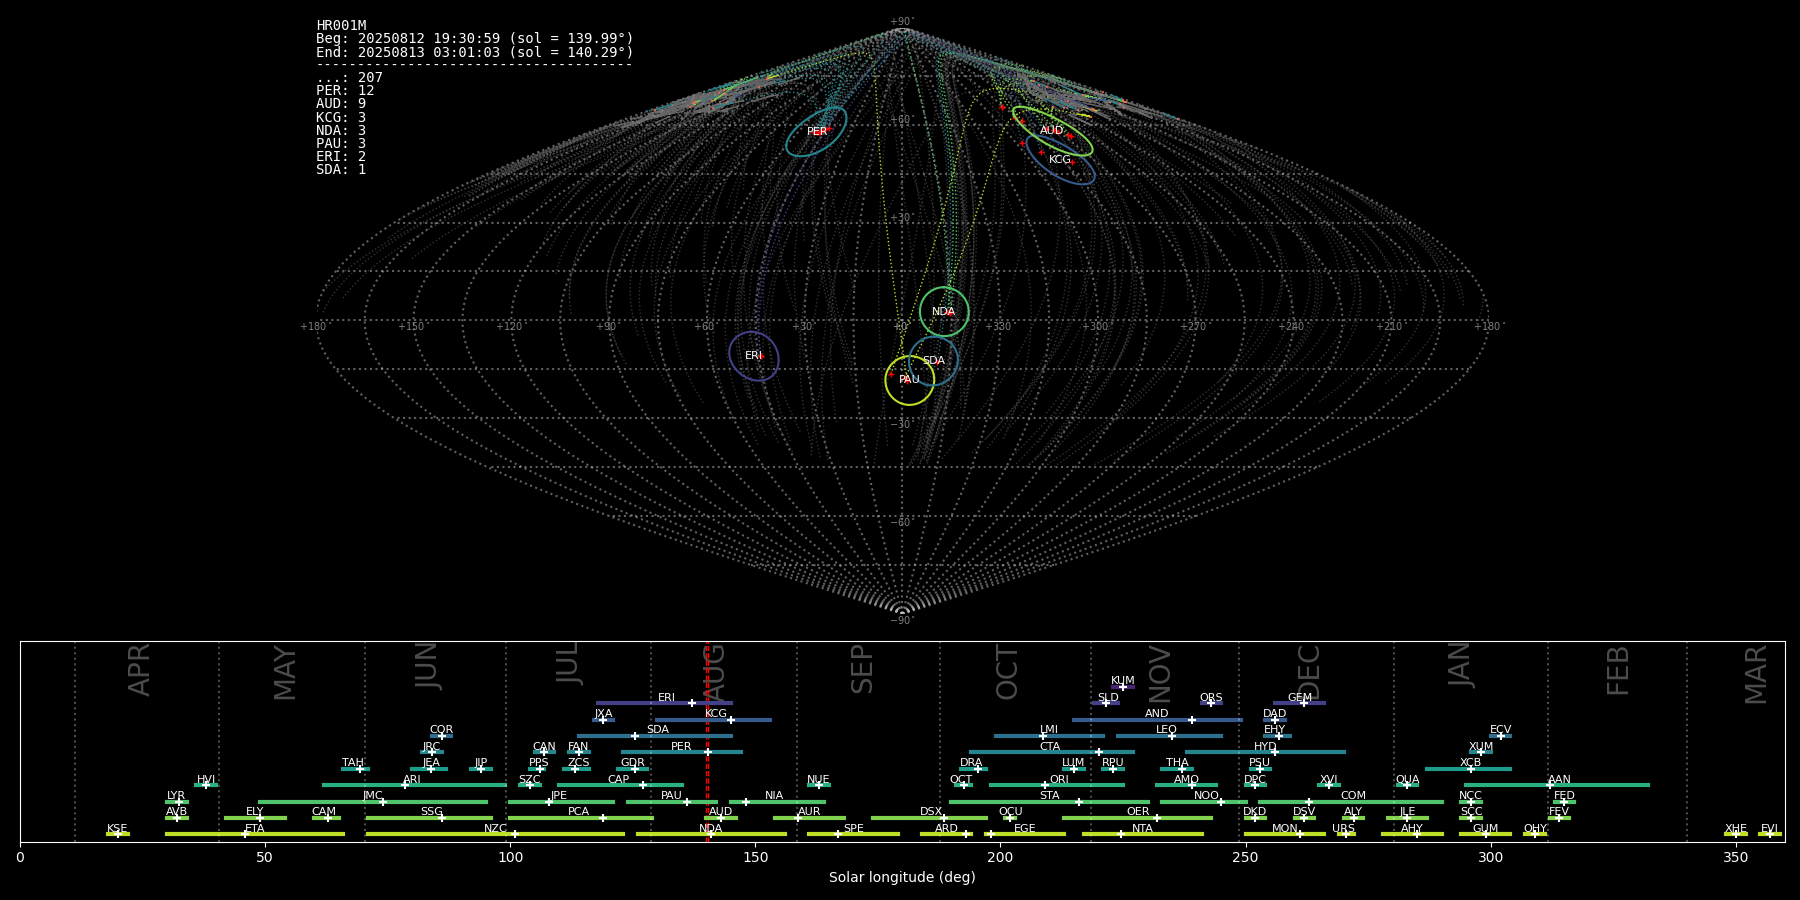Click the SEP month label in the timeline
1800x900 pixels.
[862, 669]
